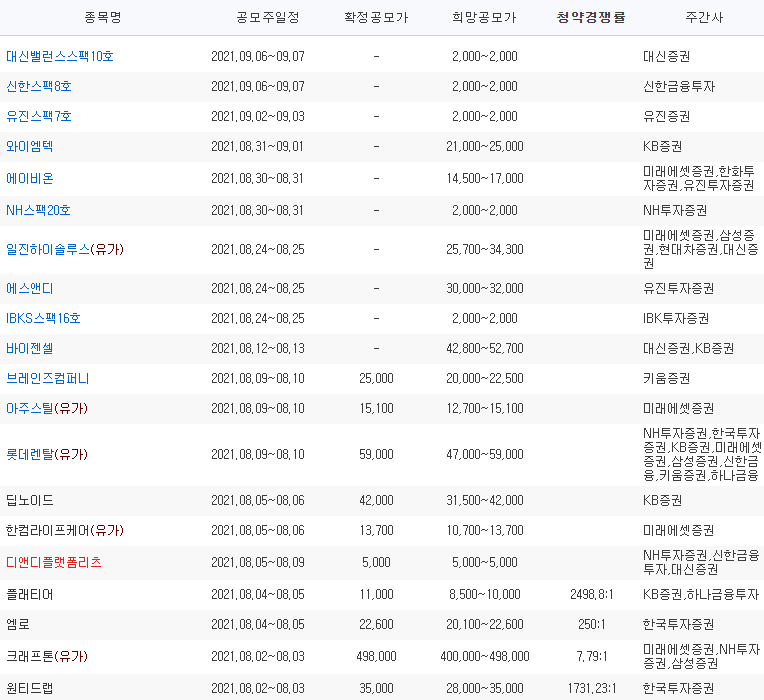The height and width of the screenshot is (700, 764).
Task: Click the 종목명 column header
Action: coord(102,18)
